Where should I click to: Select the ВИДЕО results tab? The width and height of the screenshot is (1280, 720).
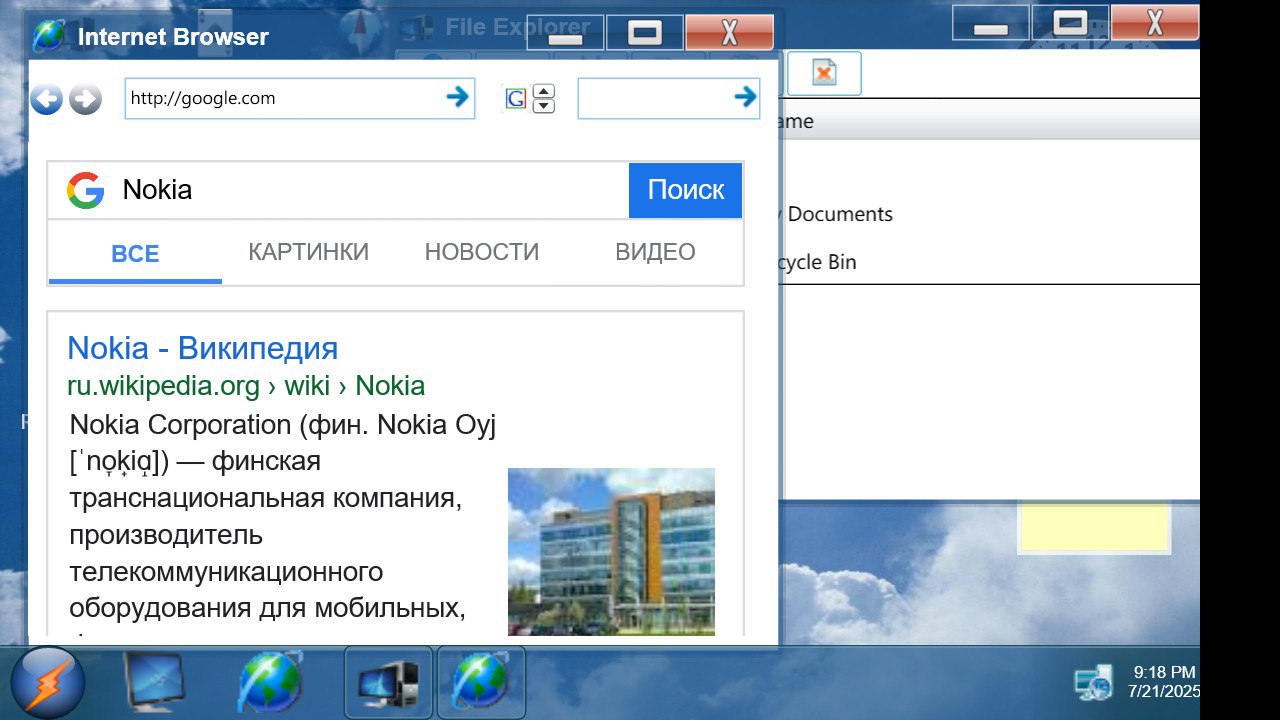pyautogui.click(x=655, y=252)
